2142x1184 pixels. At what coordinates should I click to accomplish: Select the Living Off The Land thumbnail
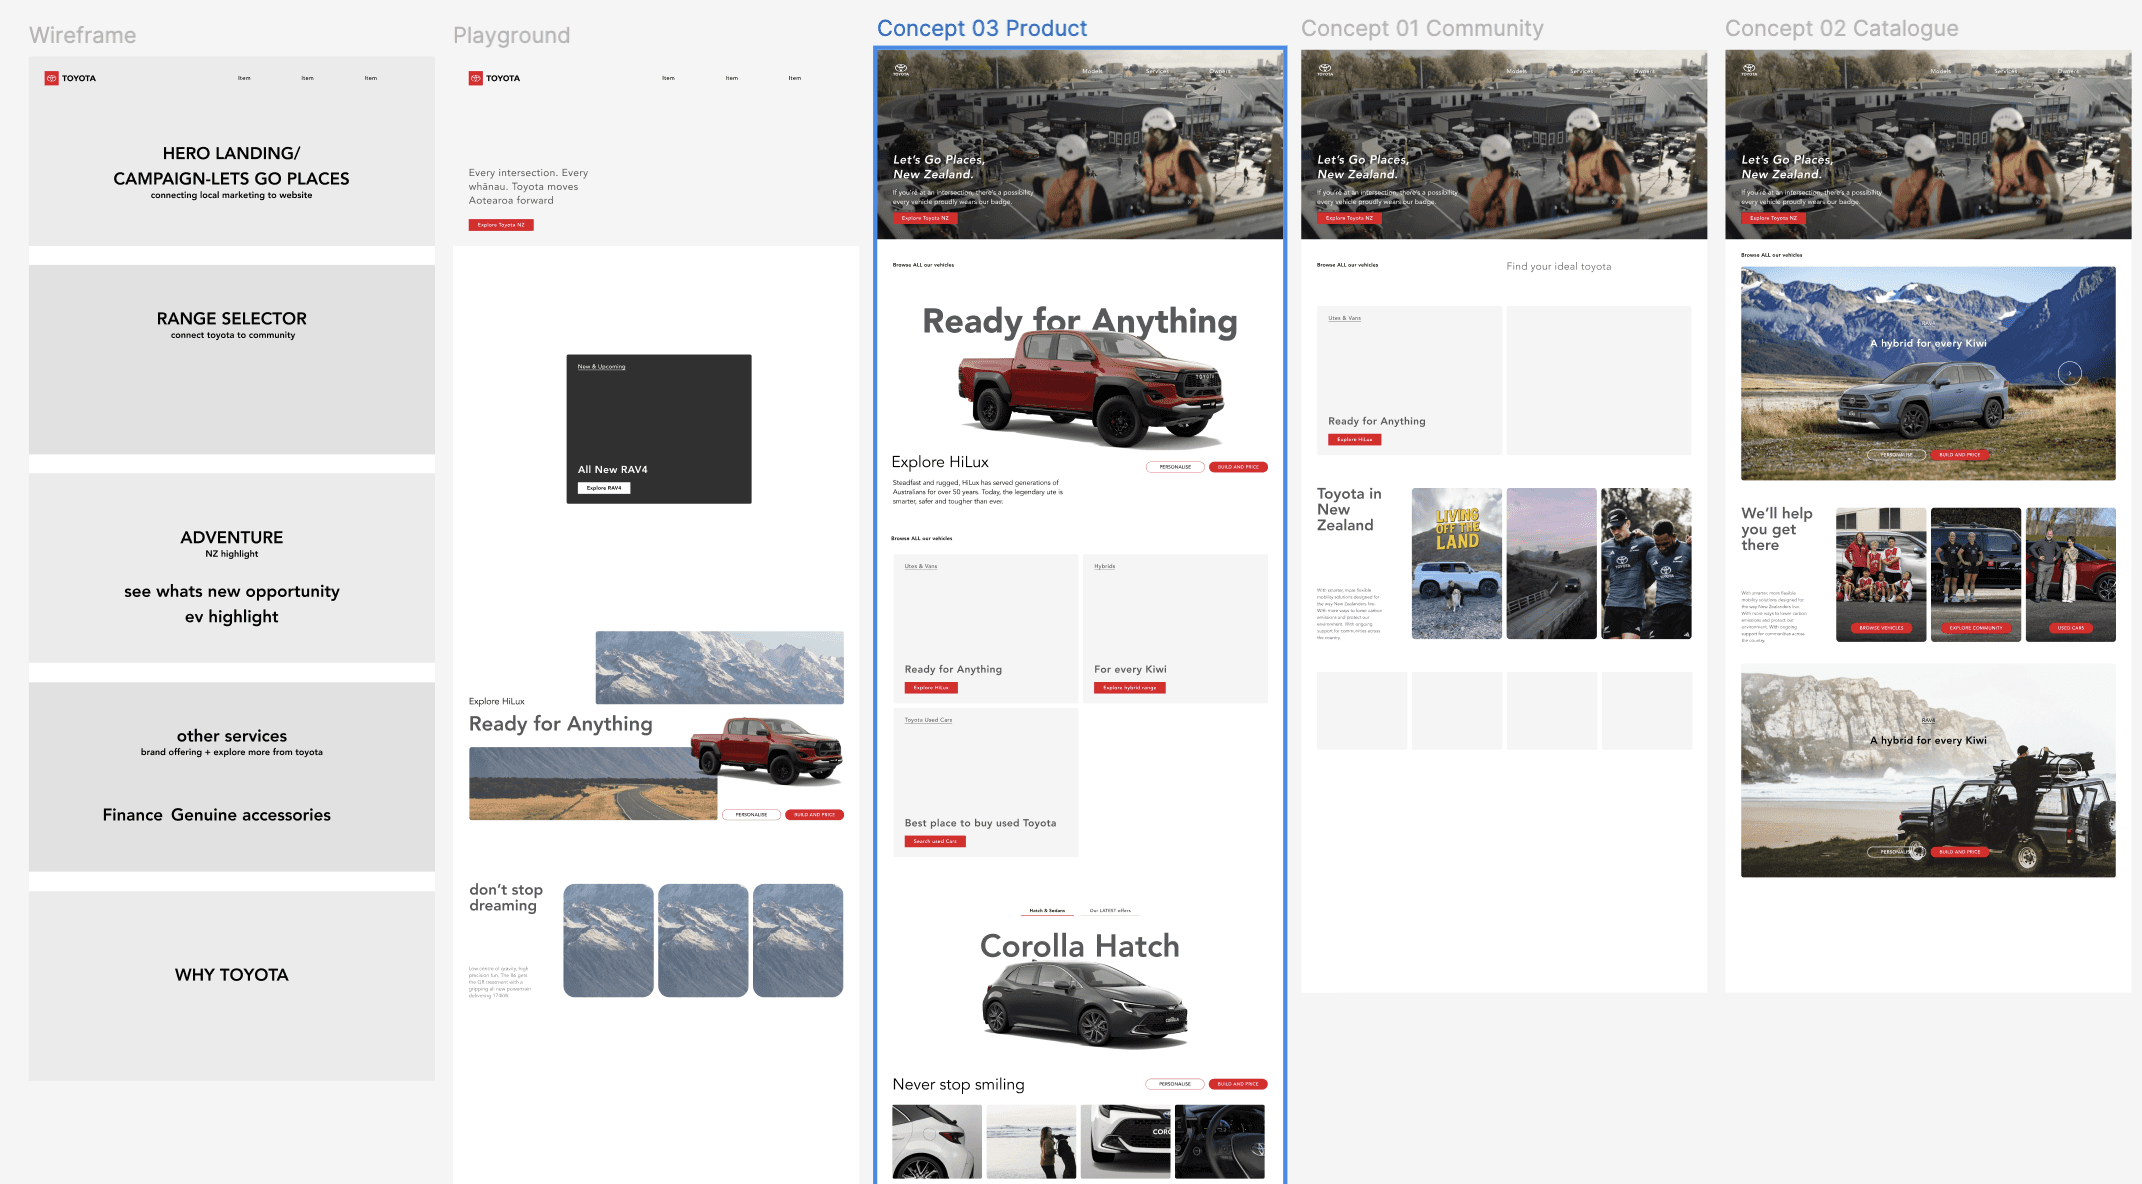click(1456, 563)
